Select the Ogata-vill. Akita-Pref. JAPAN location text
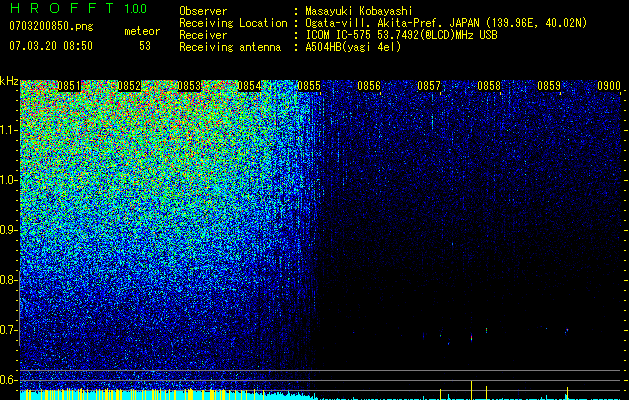629x400 pixels. tap(445, 23)
